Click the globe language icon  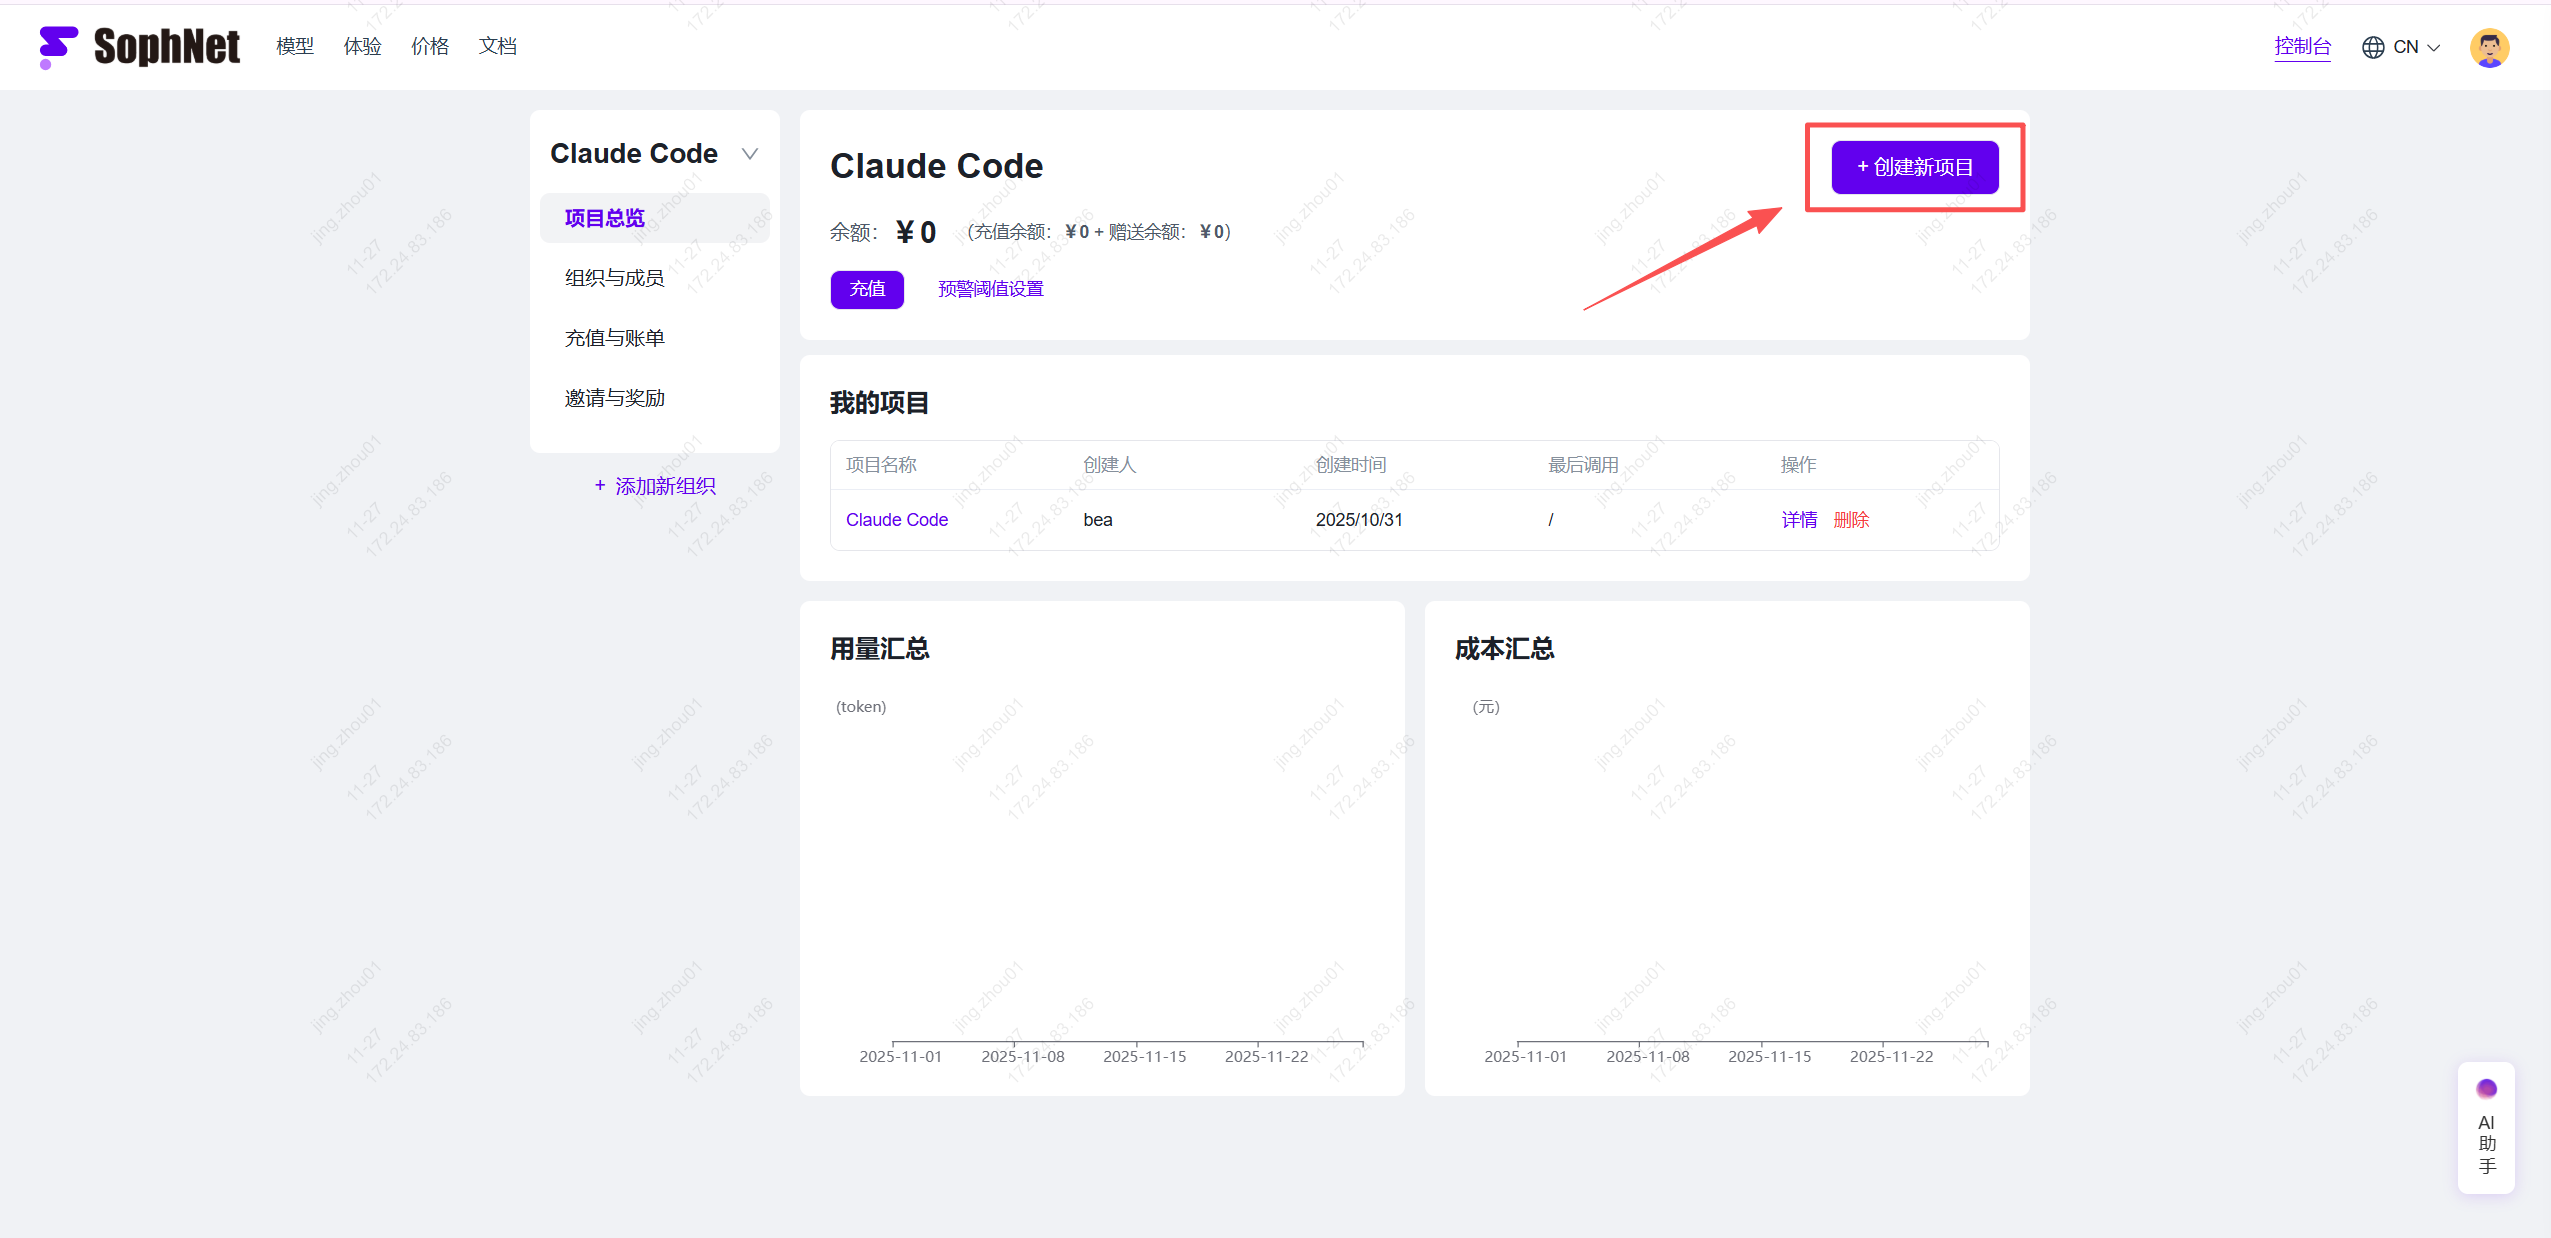click(x=2372, y=47)
